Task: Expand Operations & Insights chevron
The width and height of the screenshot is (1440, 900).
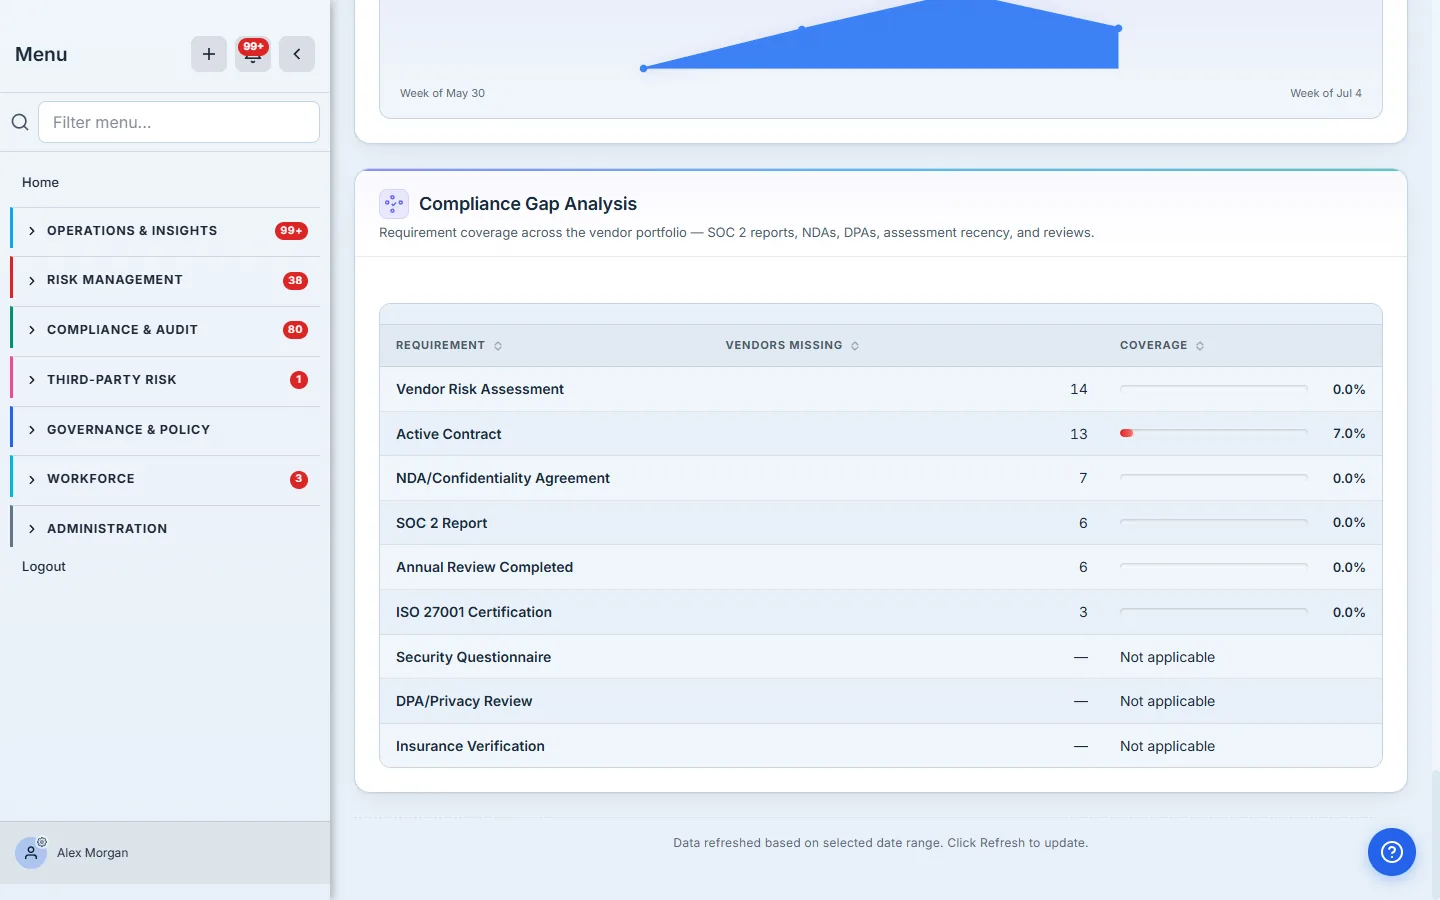Action: 32,231
